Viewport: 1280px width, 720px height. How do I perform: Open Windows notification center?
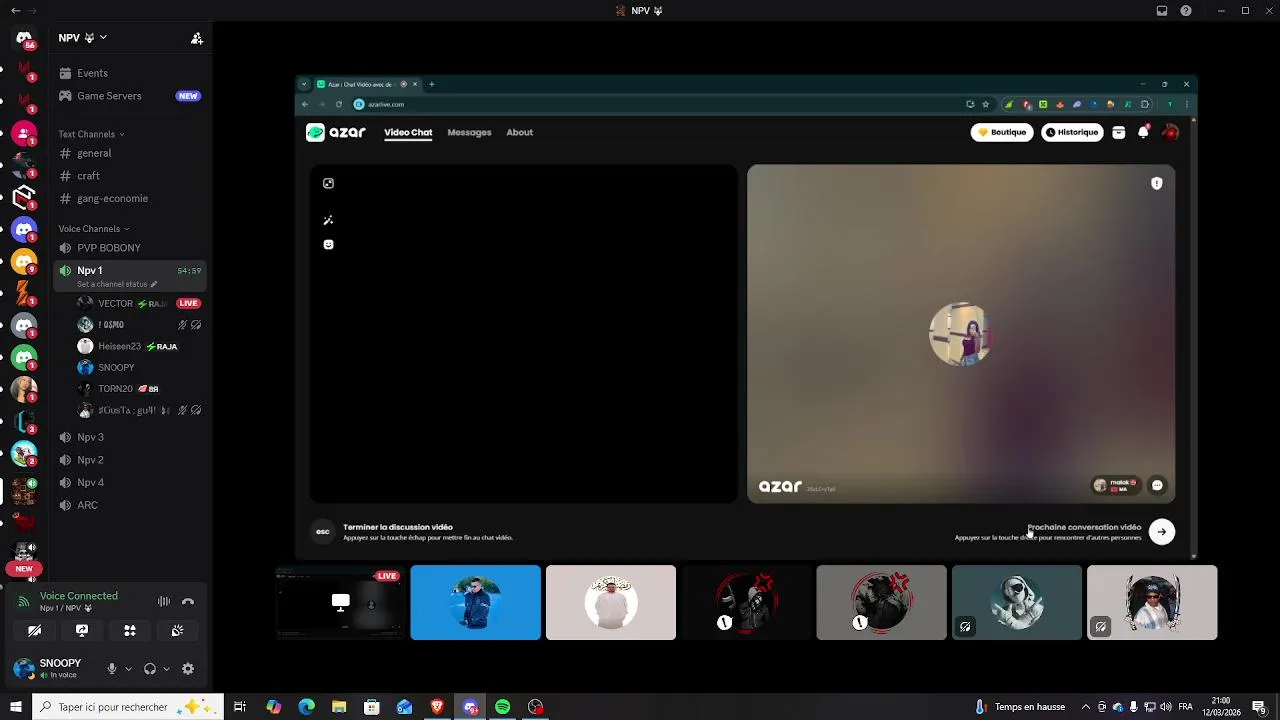[x=1259, y=707]
